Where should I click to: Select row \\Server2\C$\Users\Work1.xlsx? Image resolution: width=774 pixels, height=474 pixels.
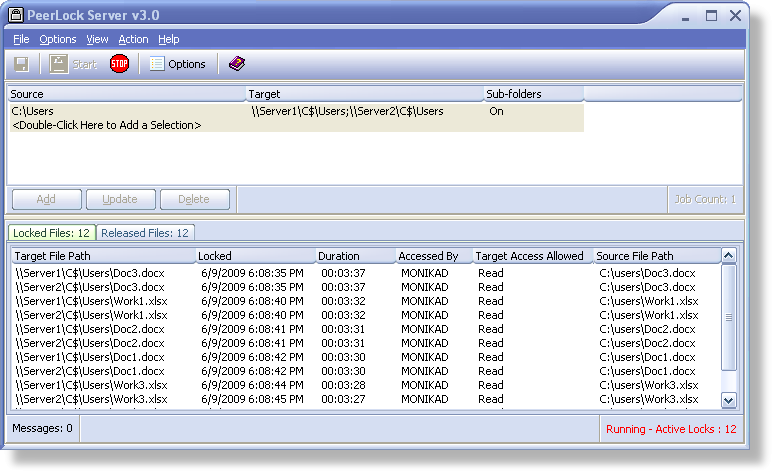365,315
